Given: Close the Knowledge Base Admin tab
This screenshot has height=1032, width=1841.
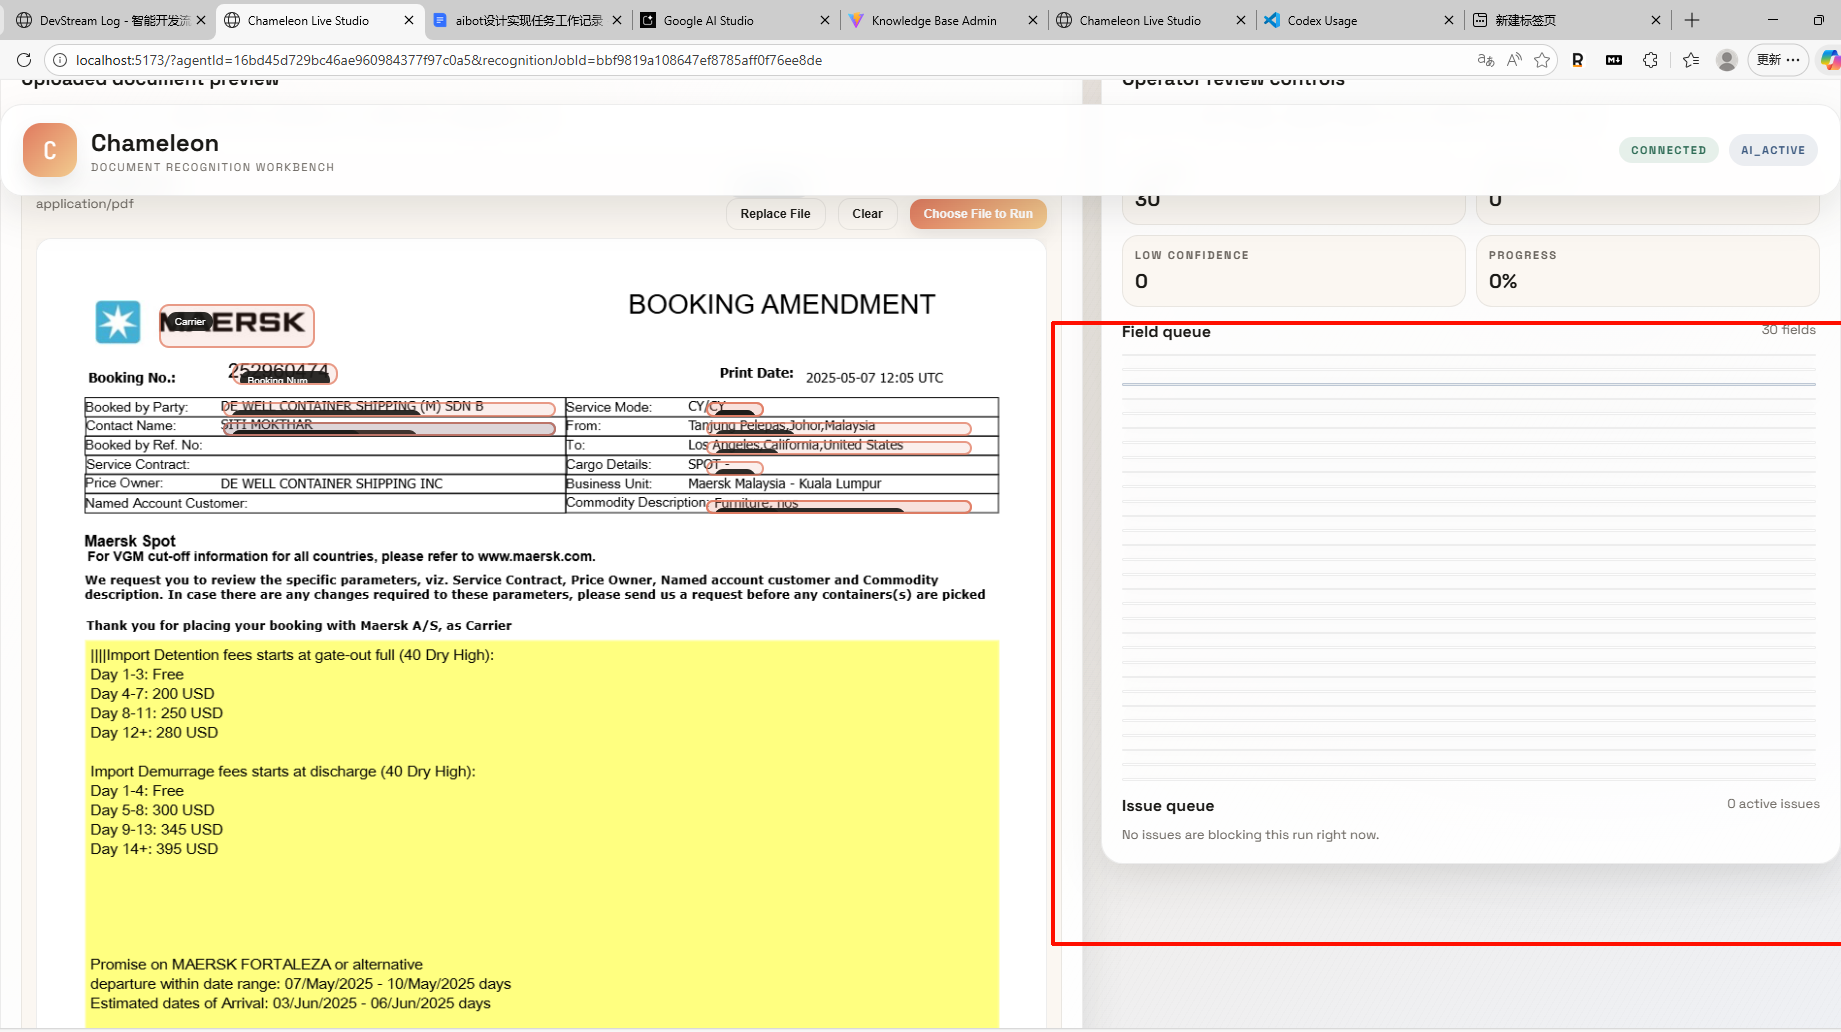Looking at the screenshot, I should pos(1033,20).
